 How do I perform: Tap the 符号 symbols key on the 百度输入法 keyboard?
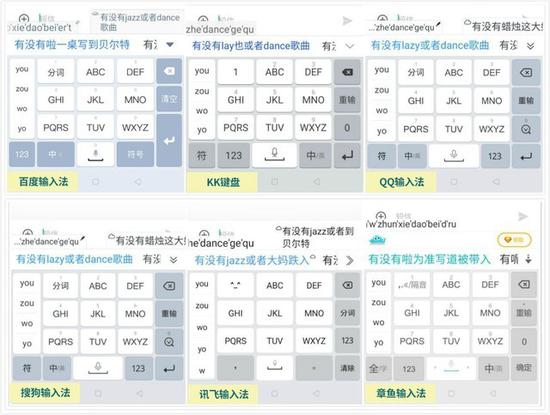(x=135, y=154)
